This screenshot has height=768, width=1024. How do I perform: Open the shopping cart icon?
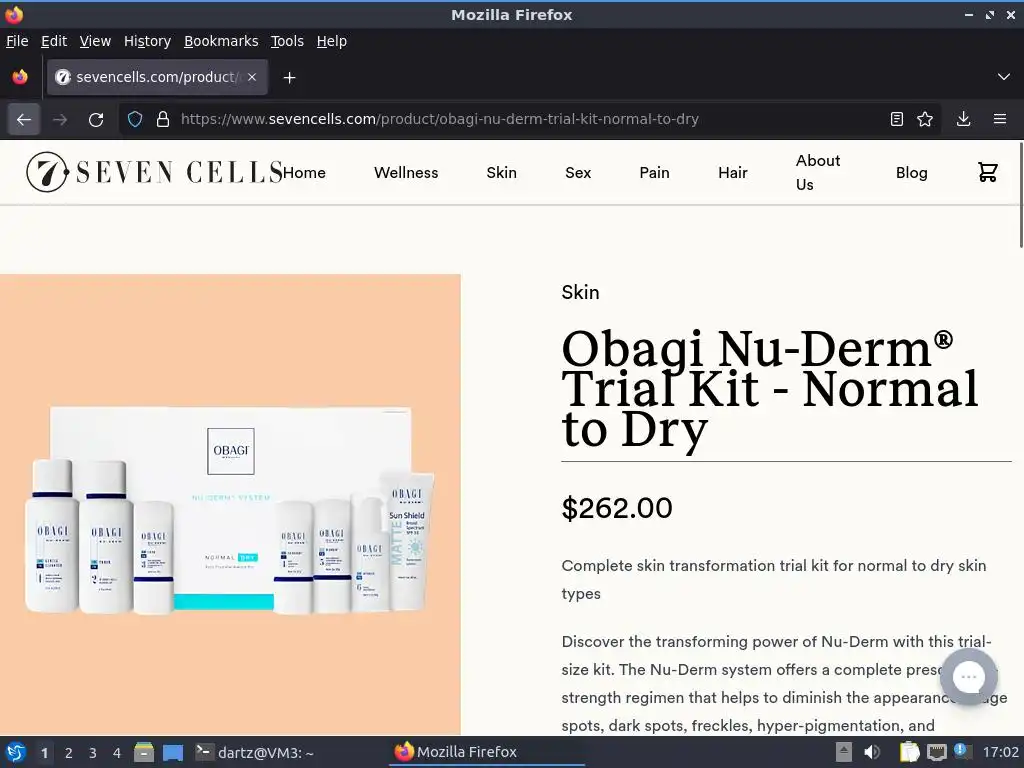point(987,172)
